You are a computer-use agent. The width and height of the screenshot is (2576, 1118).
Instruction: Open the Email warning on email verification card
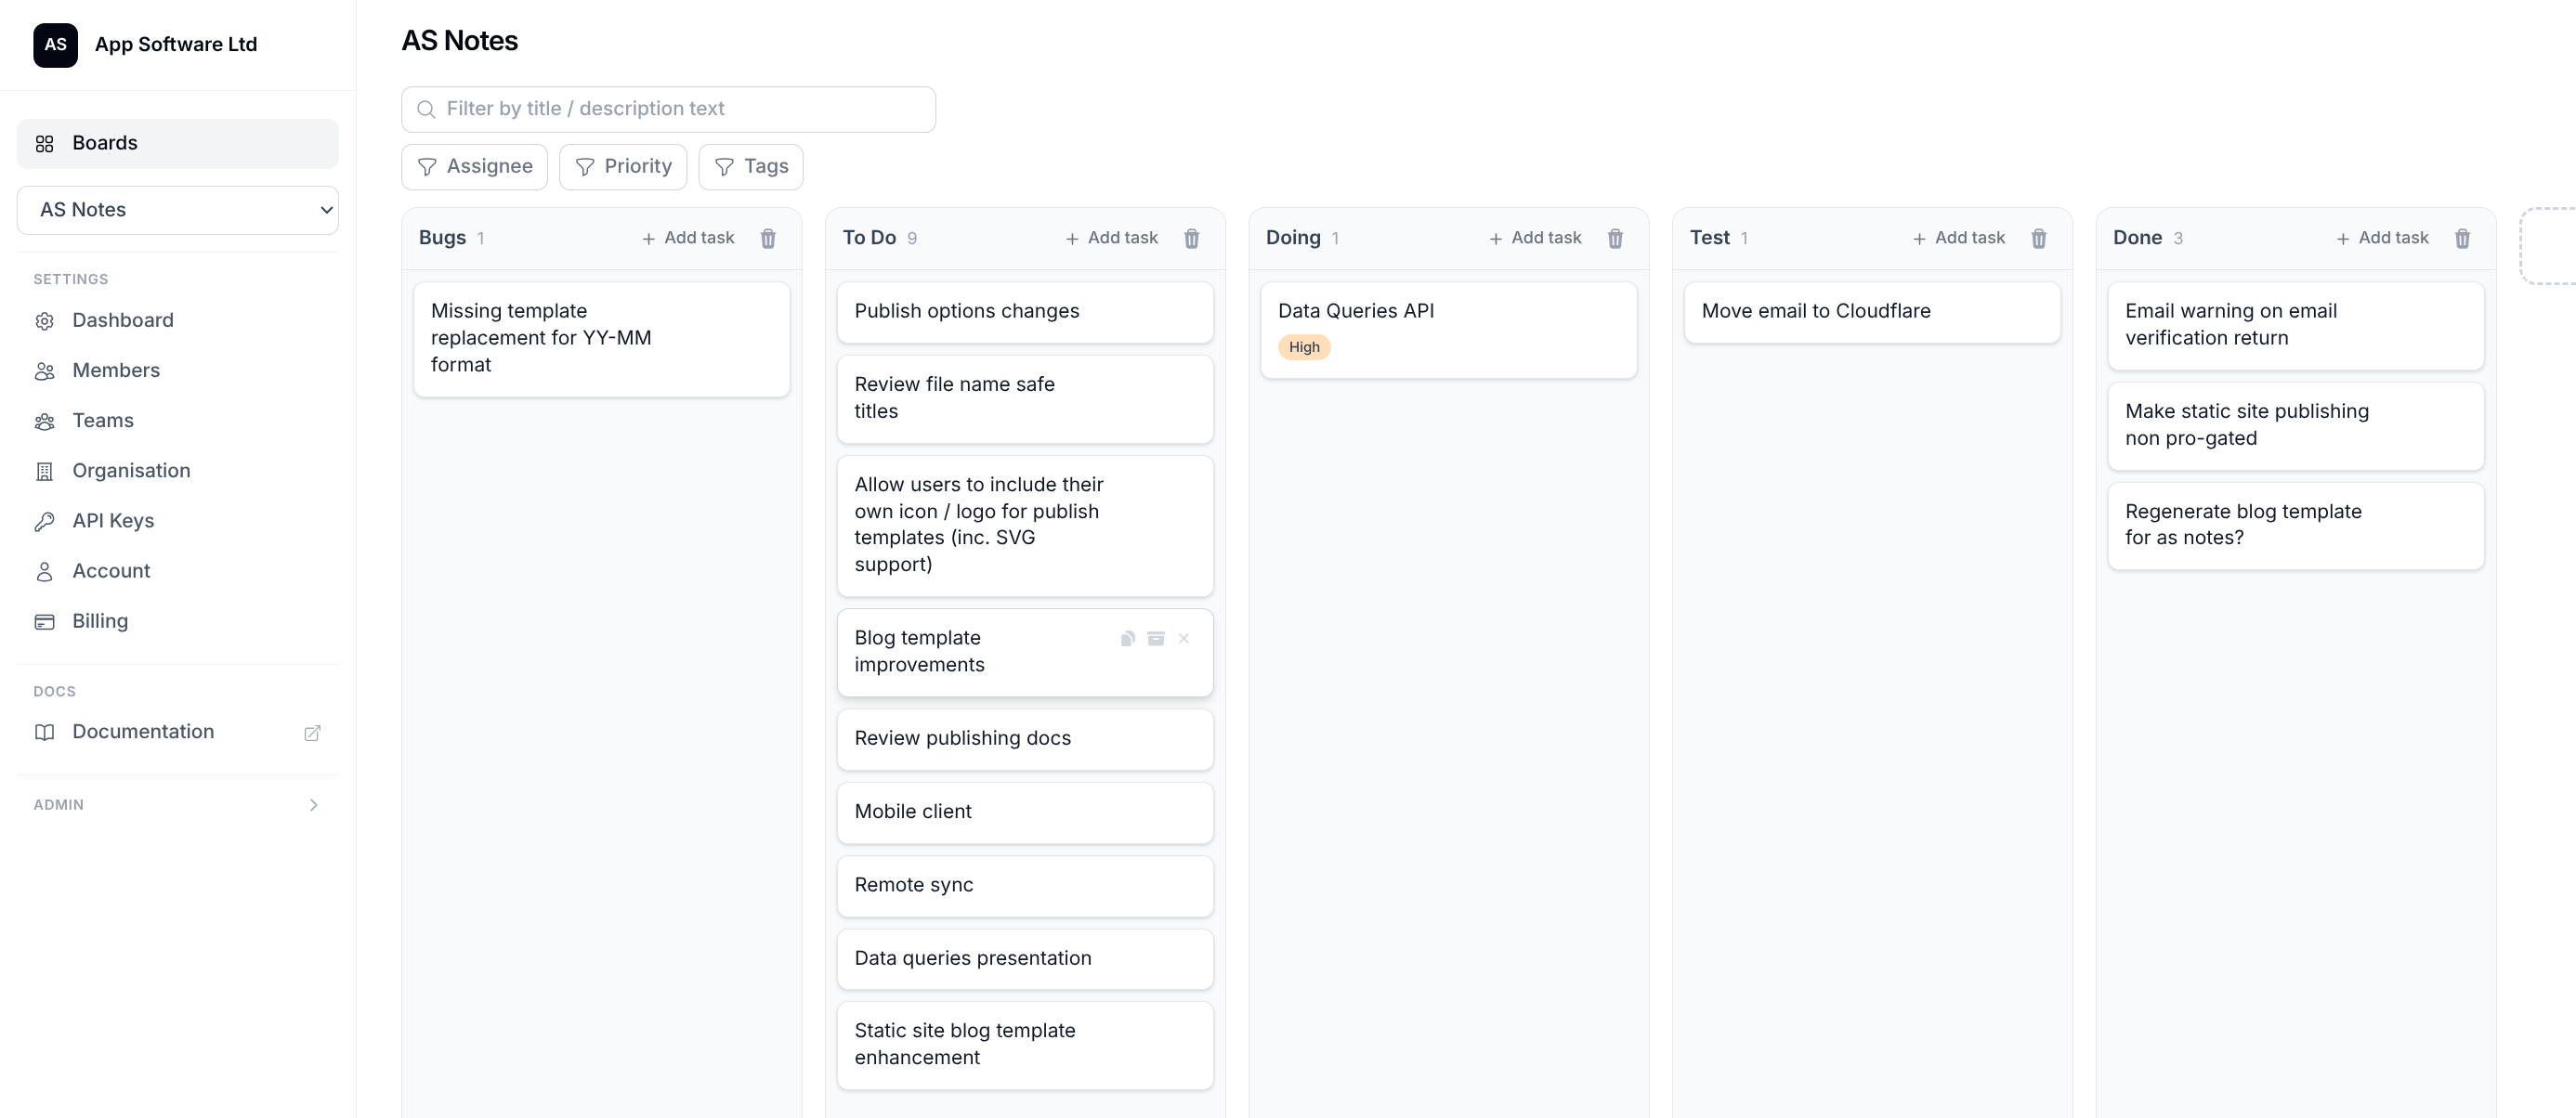point(2295,326)
